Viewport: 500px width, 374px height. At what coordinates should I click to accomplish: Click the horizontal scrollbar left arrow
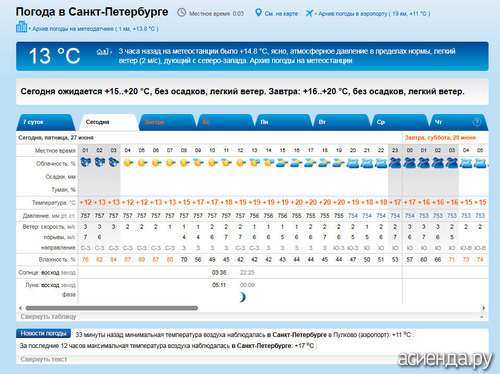pos(20,308)
